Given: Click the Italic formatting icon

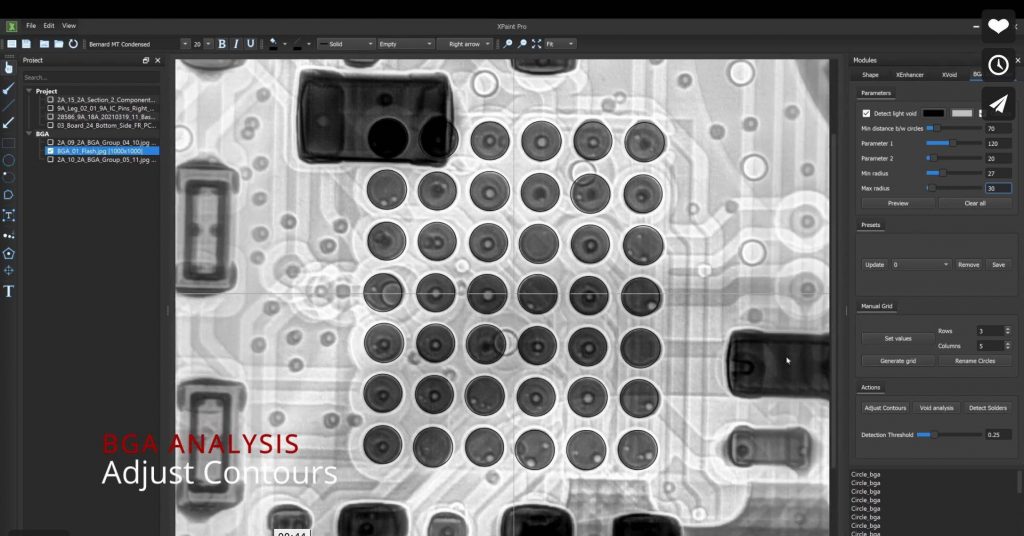Looking at the screenshot, I should [236, 44].
